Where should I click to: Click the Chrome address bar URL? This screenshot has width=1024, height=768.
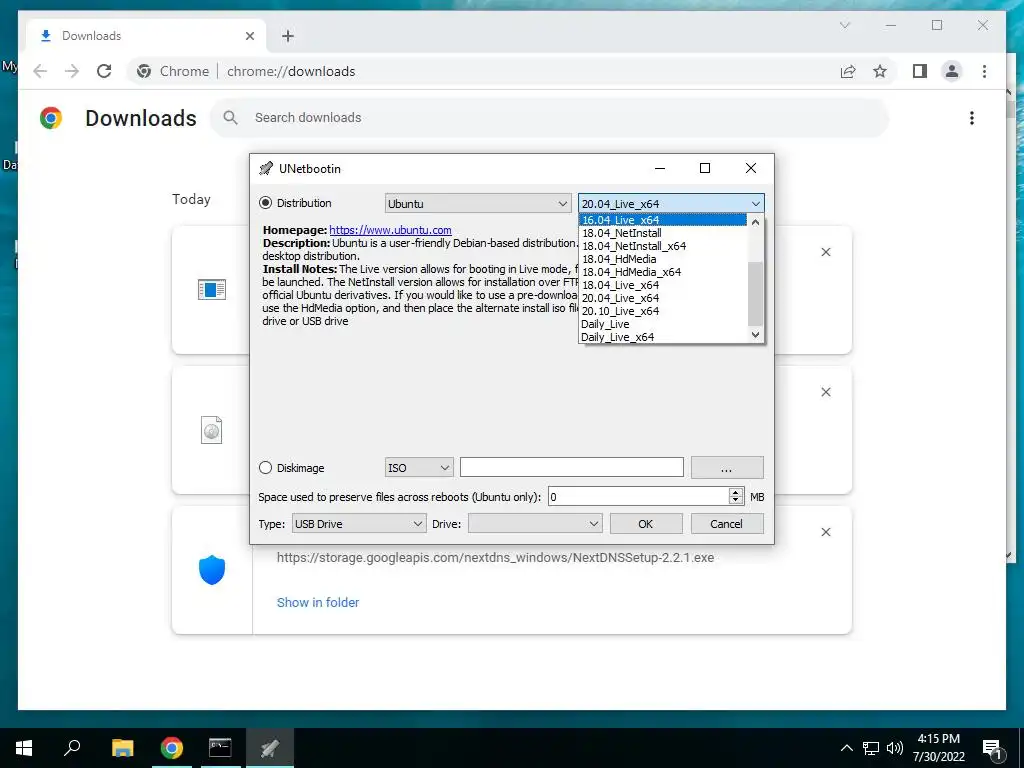pos(291,71)
